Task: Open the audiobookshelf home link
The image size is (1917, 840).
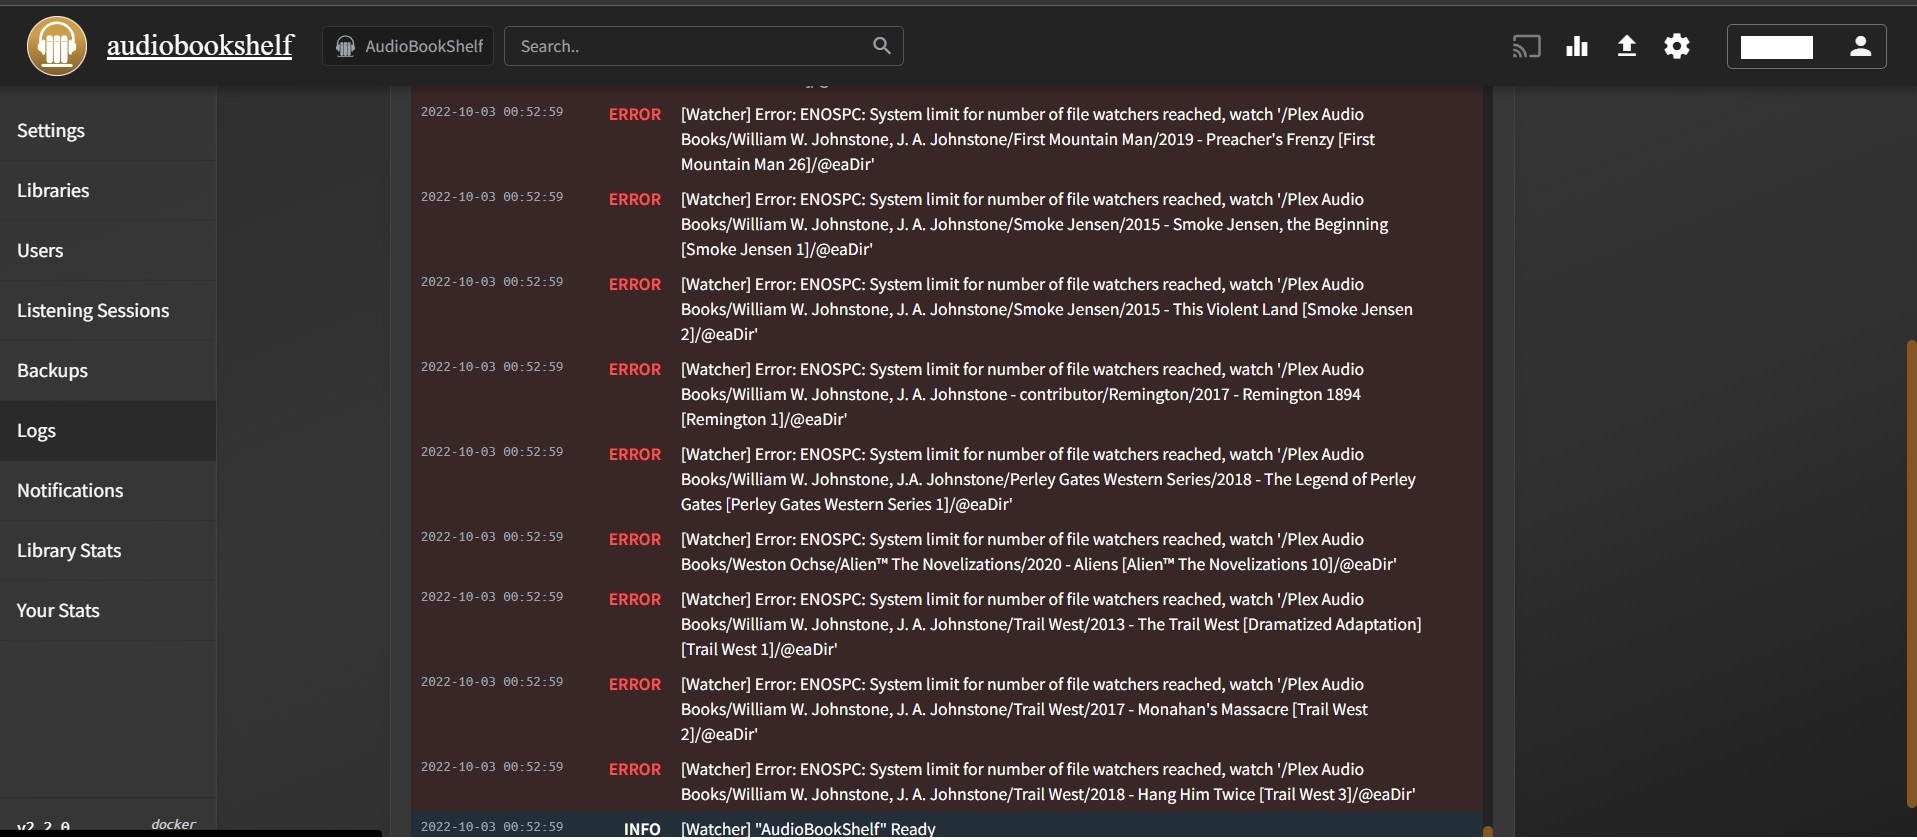Action: 200,45
